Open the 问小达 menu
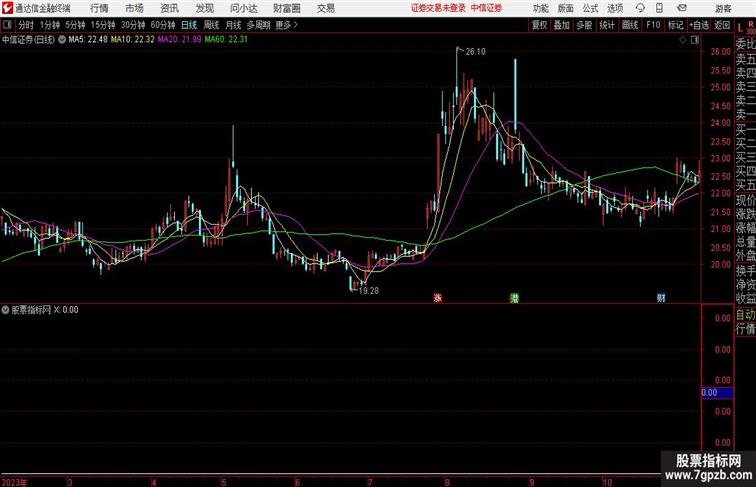 [x=244, y=8]
